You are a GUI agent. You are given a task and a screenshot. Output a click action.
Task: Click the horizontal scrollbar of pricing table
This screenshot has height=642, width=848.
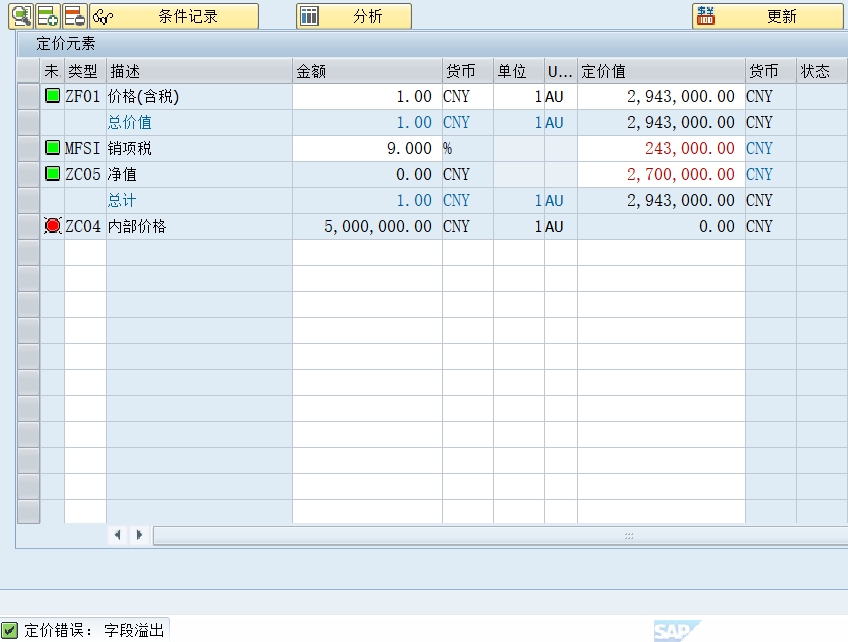(x=500, y=536)
